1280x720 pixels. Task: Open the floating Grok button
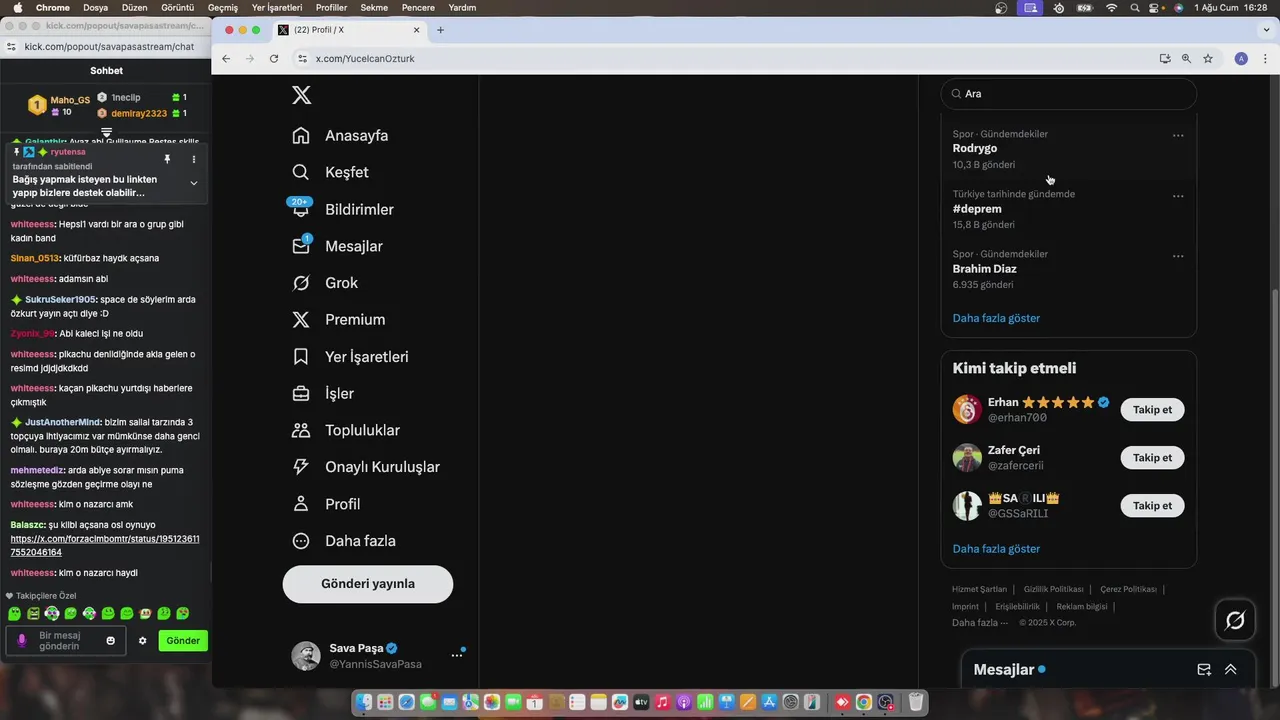click(1235, 620)
